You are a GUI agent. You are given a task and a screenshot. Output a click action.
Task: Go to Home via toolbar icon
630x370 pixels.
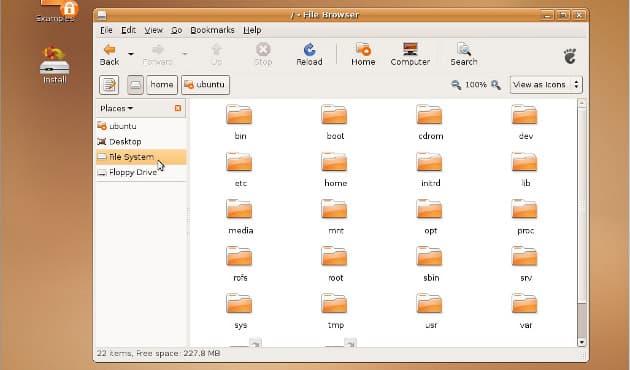point(363,55)
